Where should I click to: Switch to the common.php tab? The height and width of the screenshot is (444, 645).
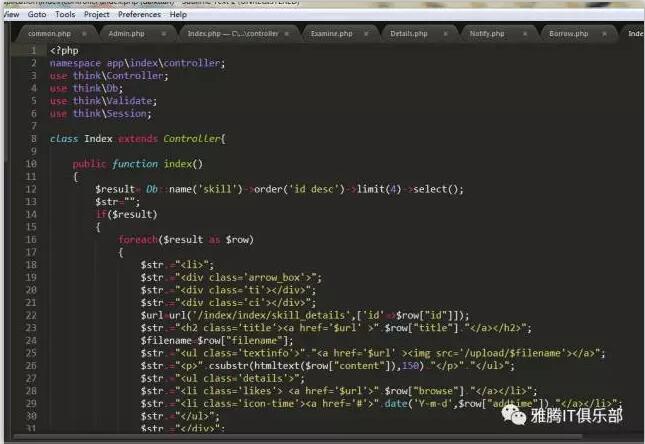[x=49, y=33]
